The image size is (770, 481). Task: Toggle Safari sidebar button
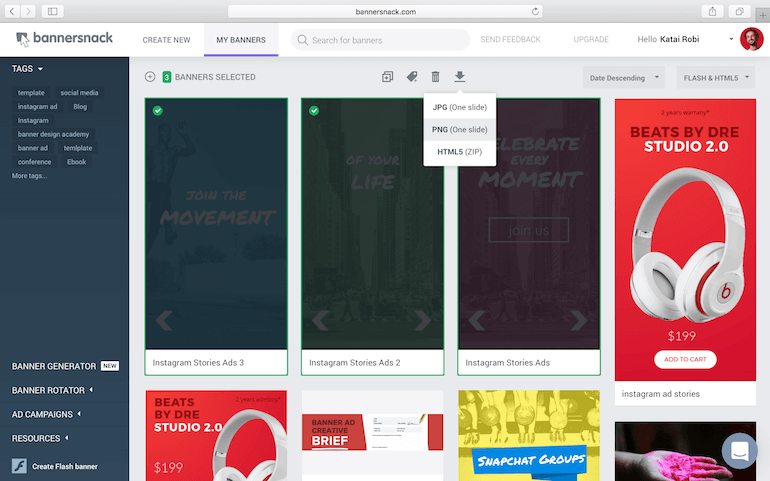[53, 11]
